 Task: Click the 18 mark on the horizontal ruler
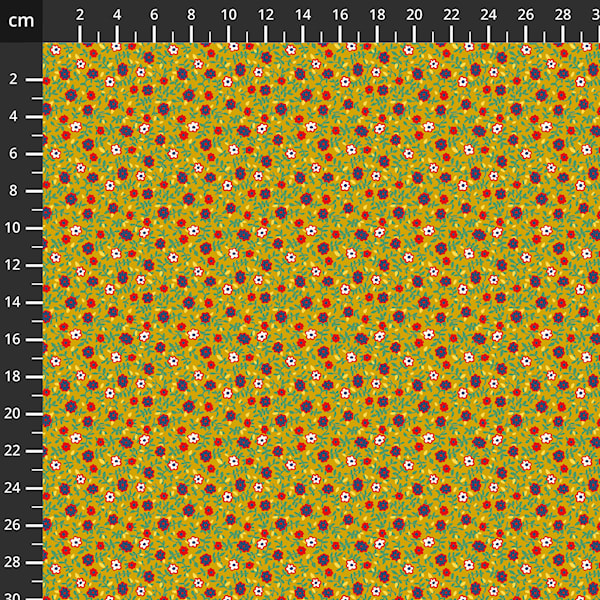pos(377,16)
